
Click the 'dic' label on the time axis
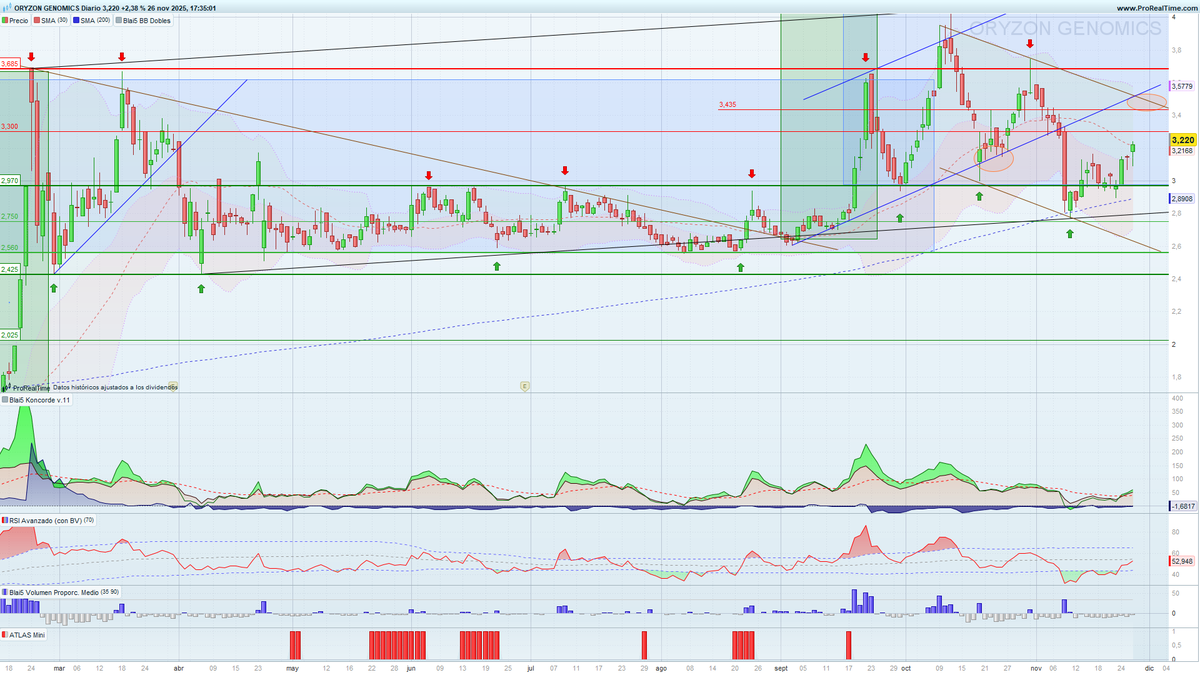[1150, 666]
